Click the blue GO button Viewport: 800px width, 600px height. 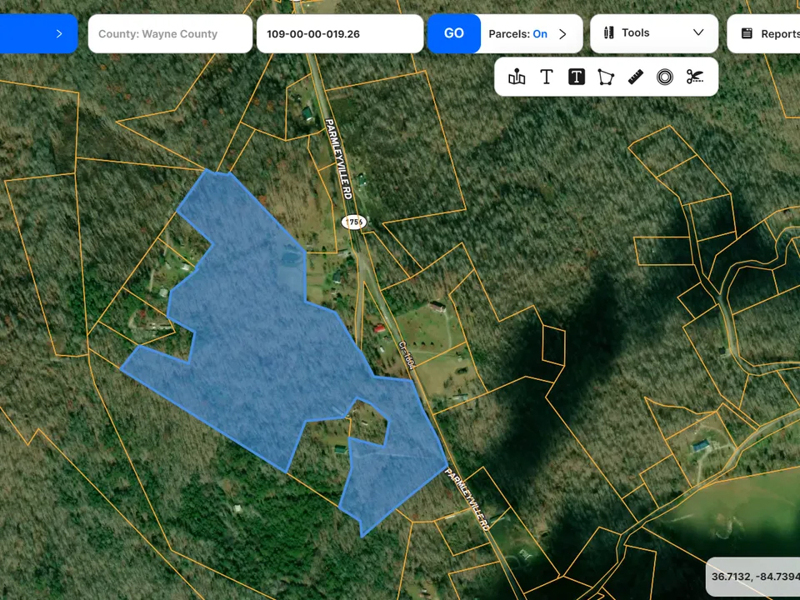tap(454, 34)
